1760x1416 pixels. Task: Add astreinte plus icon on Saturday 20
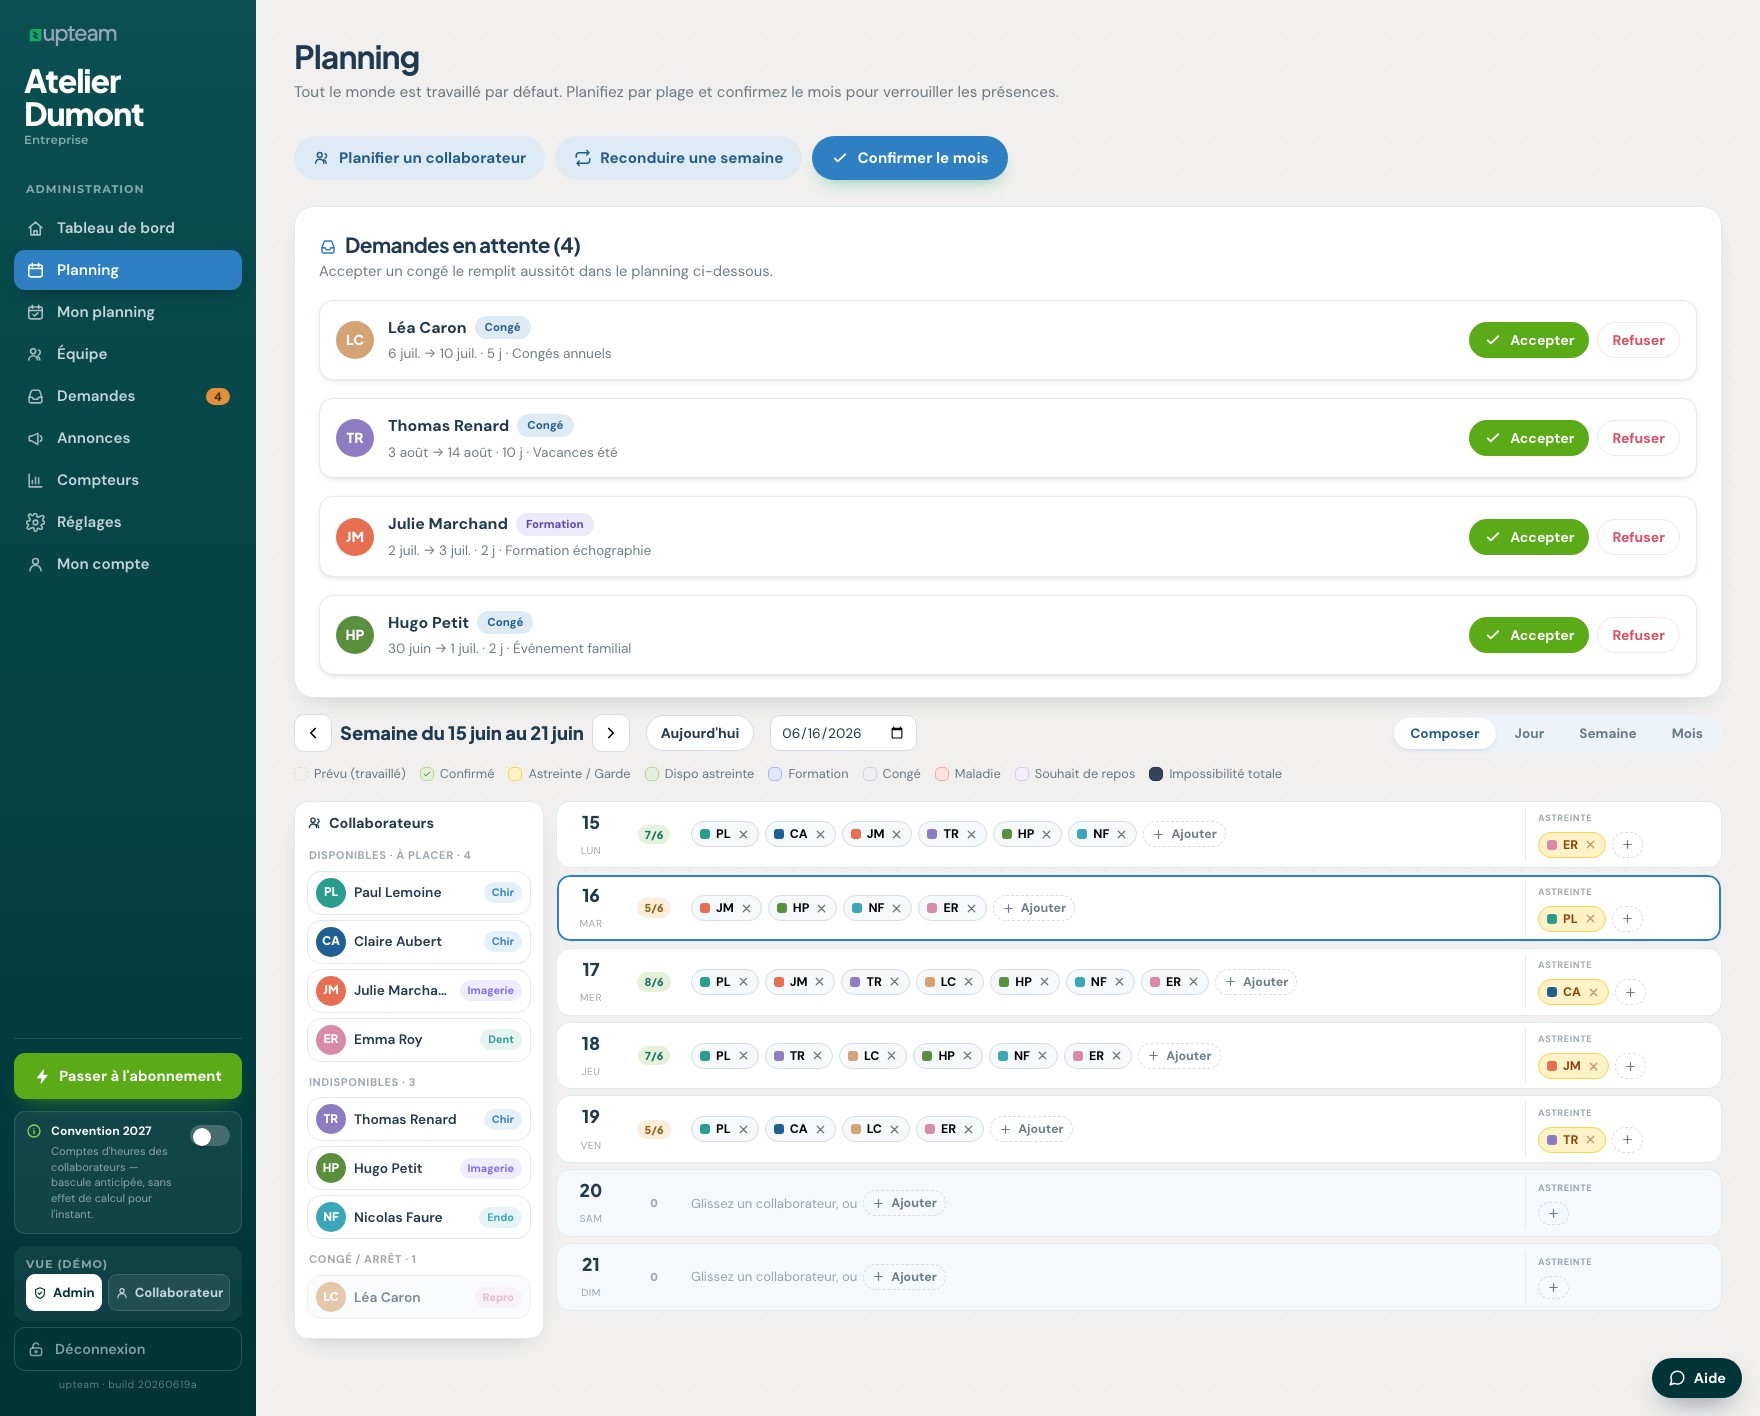click(1553, 1214)
